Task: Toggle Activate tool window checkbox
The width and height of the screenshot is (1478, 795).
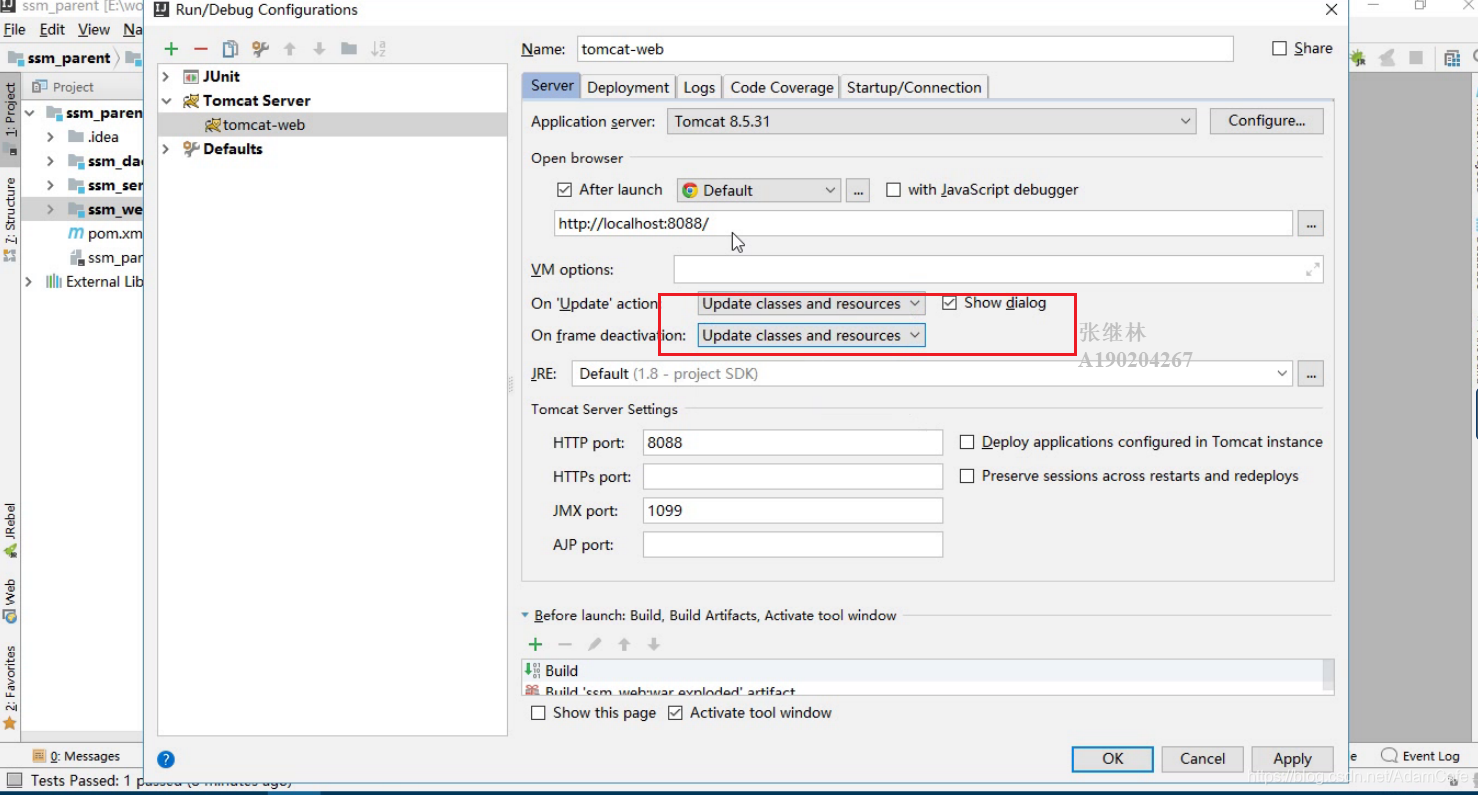Action: pyautogui.click(x=675, y=713)
